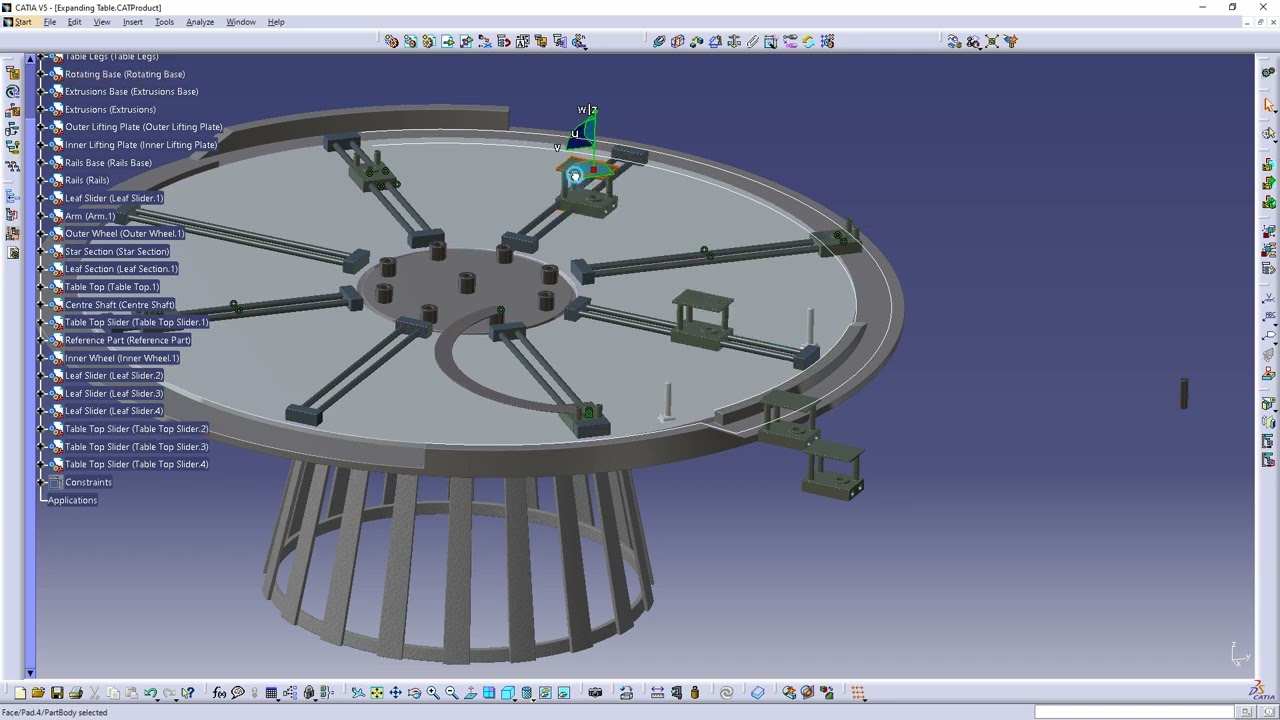Expand the Outer Lifting Plate node
The image size is (1280, 720).
click(41, 127)
